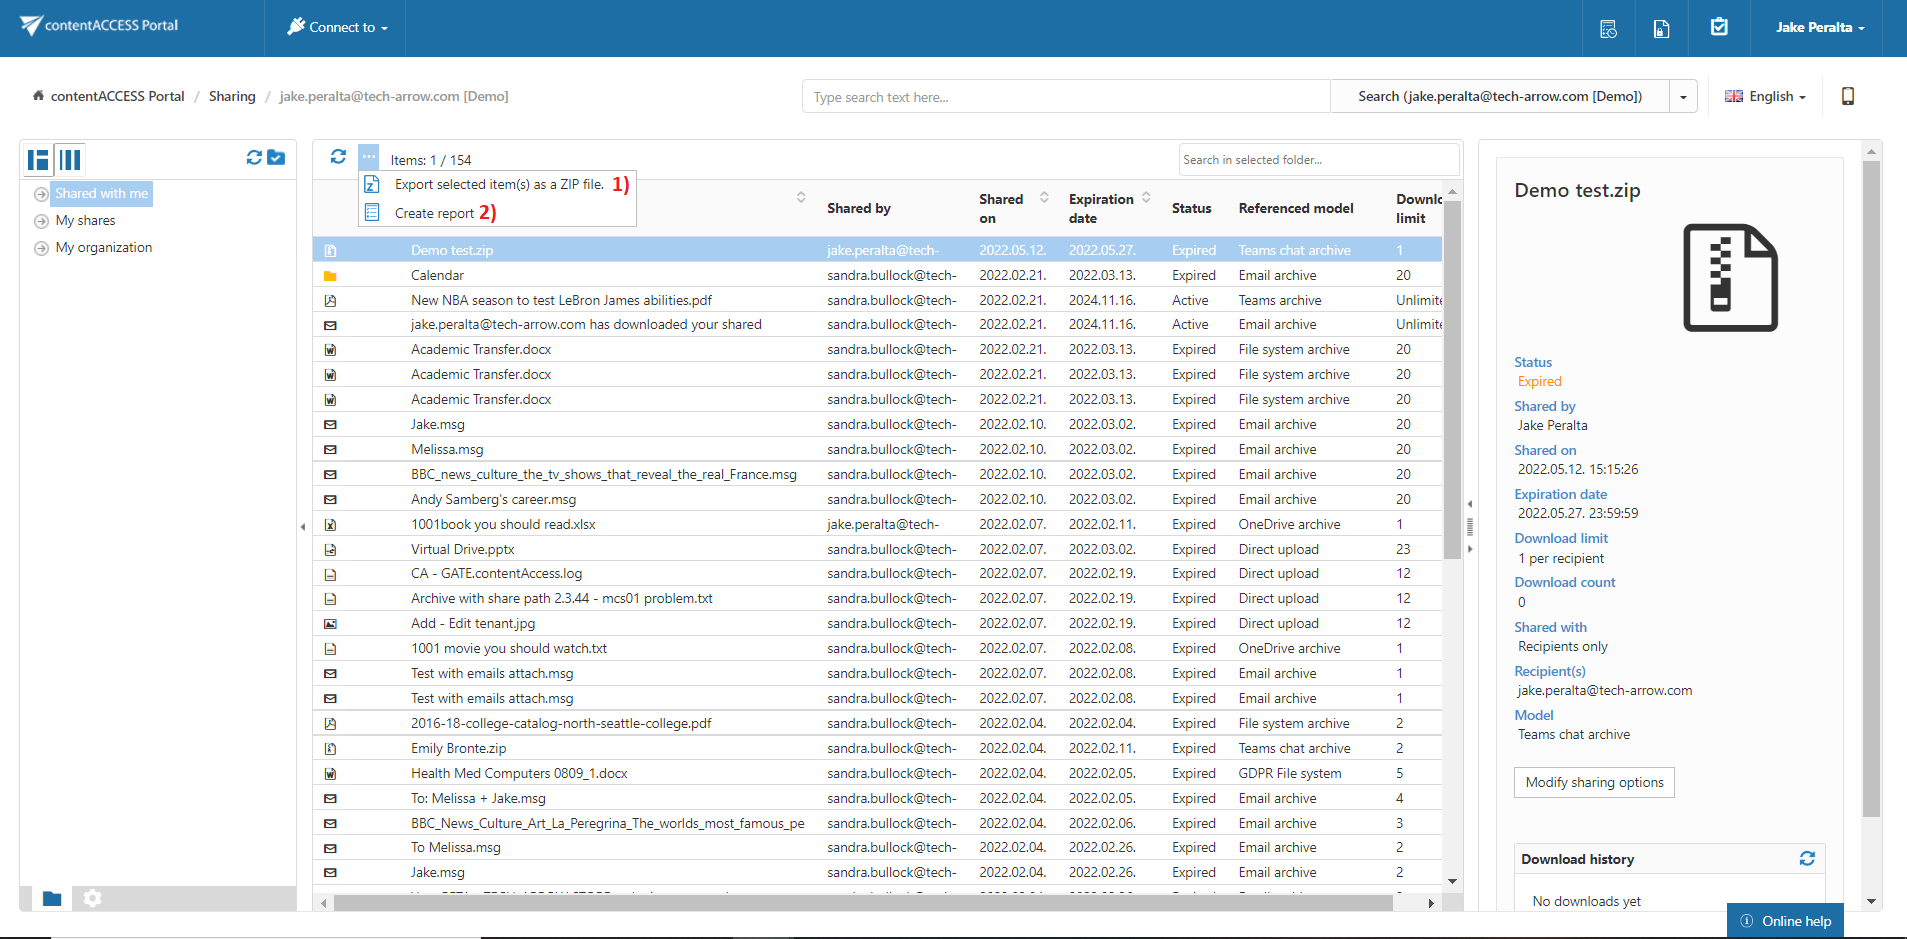Viewport: 1907px width, 939px height.
Task: Click the settings gear below folder tree
Action: tap(93, 898)
